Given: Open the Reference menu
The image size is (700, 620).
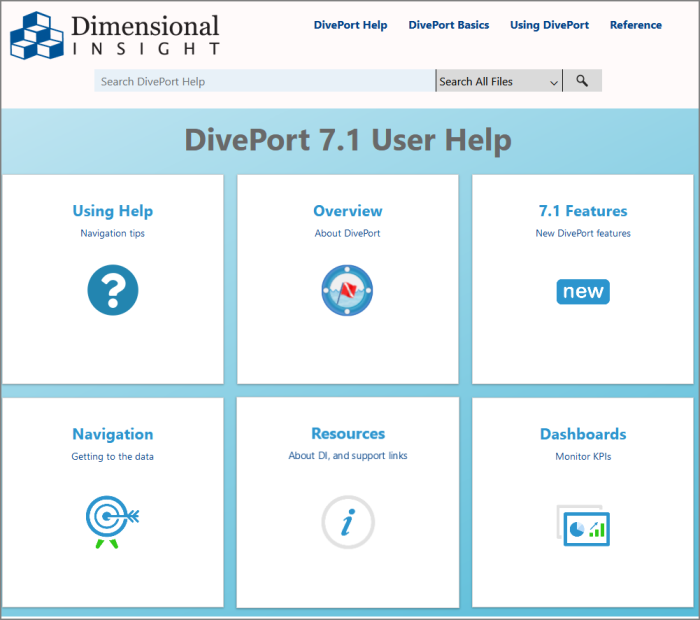Looking at the screenshot, I should (x=636, y=25).
